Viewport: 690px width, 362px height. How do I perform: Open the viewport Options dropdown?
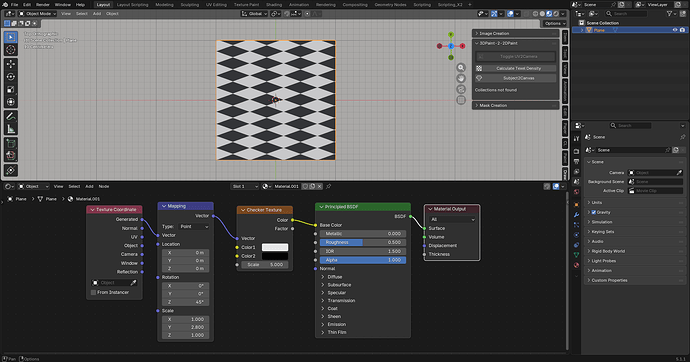[x=554, y=23]
